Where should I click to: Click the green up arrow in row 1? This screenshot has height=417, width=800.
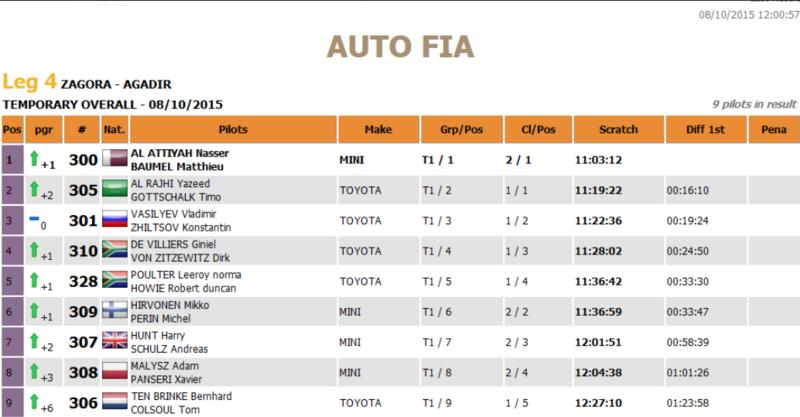pyautogui.click(x=34, y=158)
